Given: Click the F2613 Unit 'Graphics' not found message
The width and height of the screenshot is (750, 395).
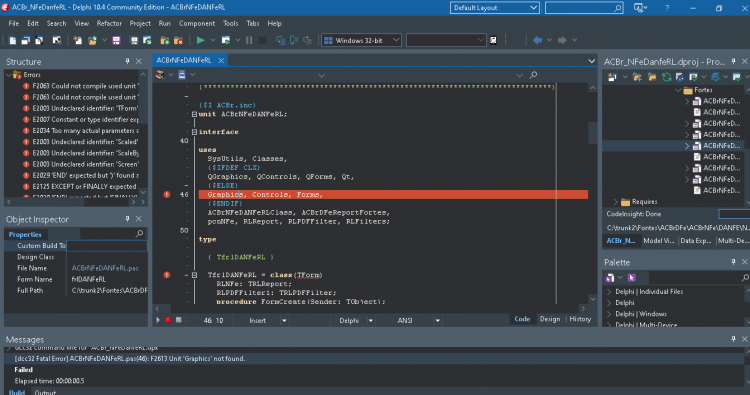Looking at the screenshot, I should click(x=130, y=359).
